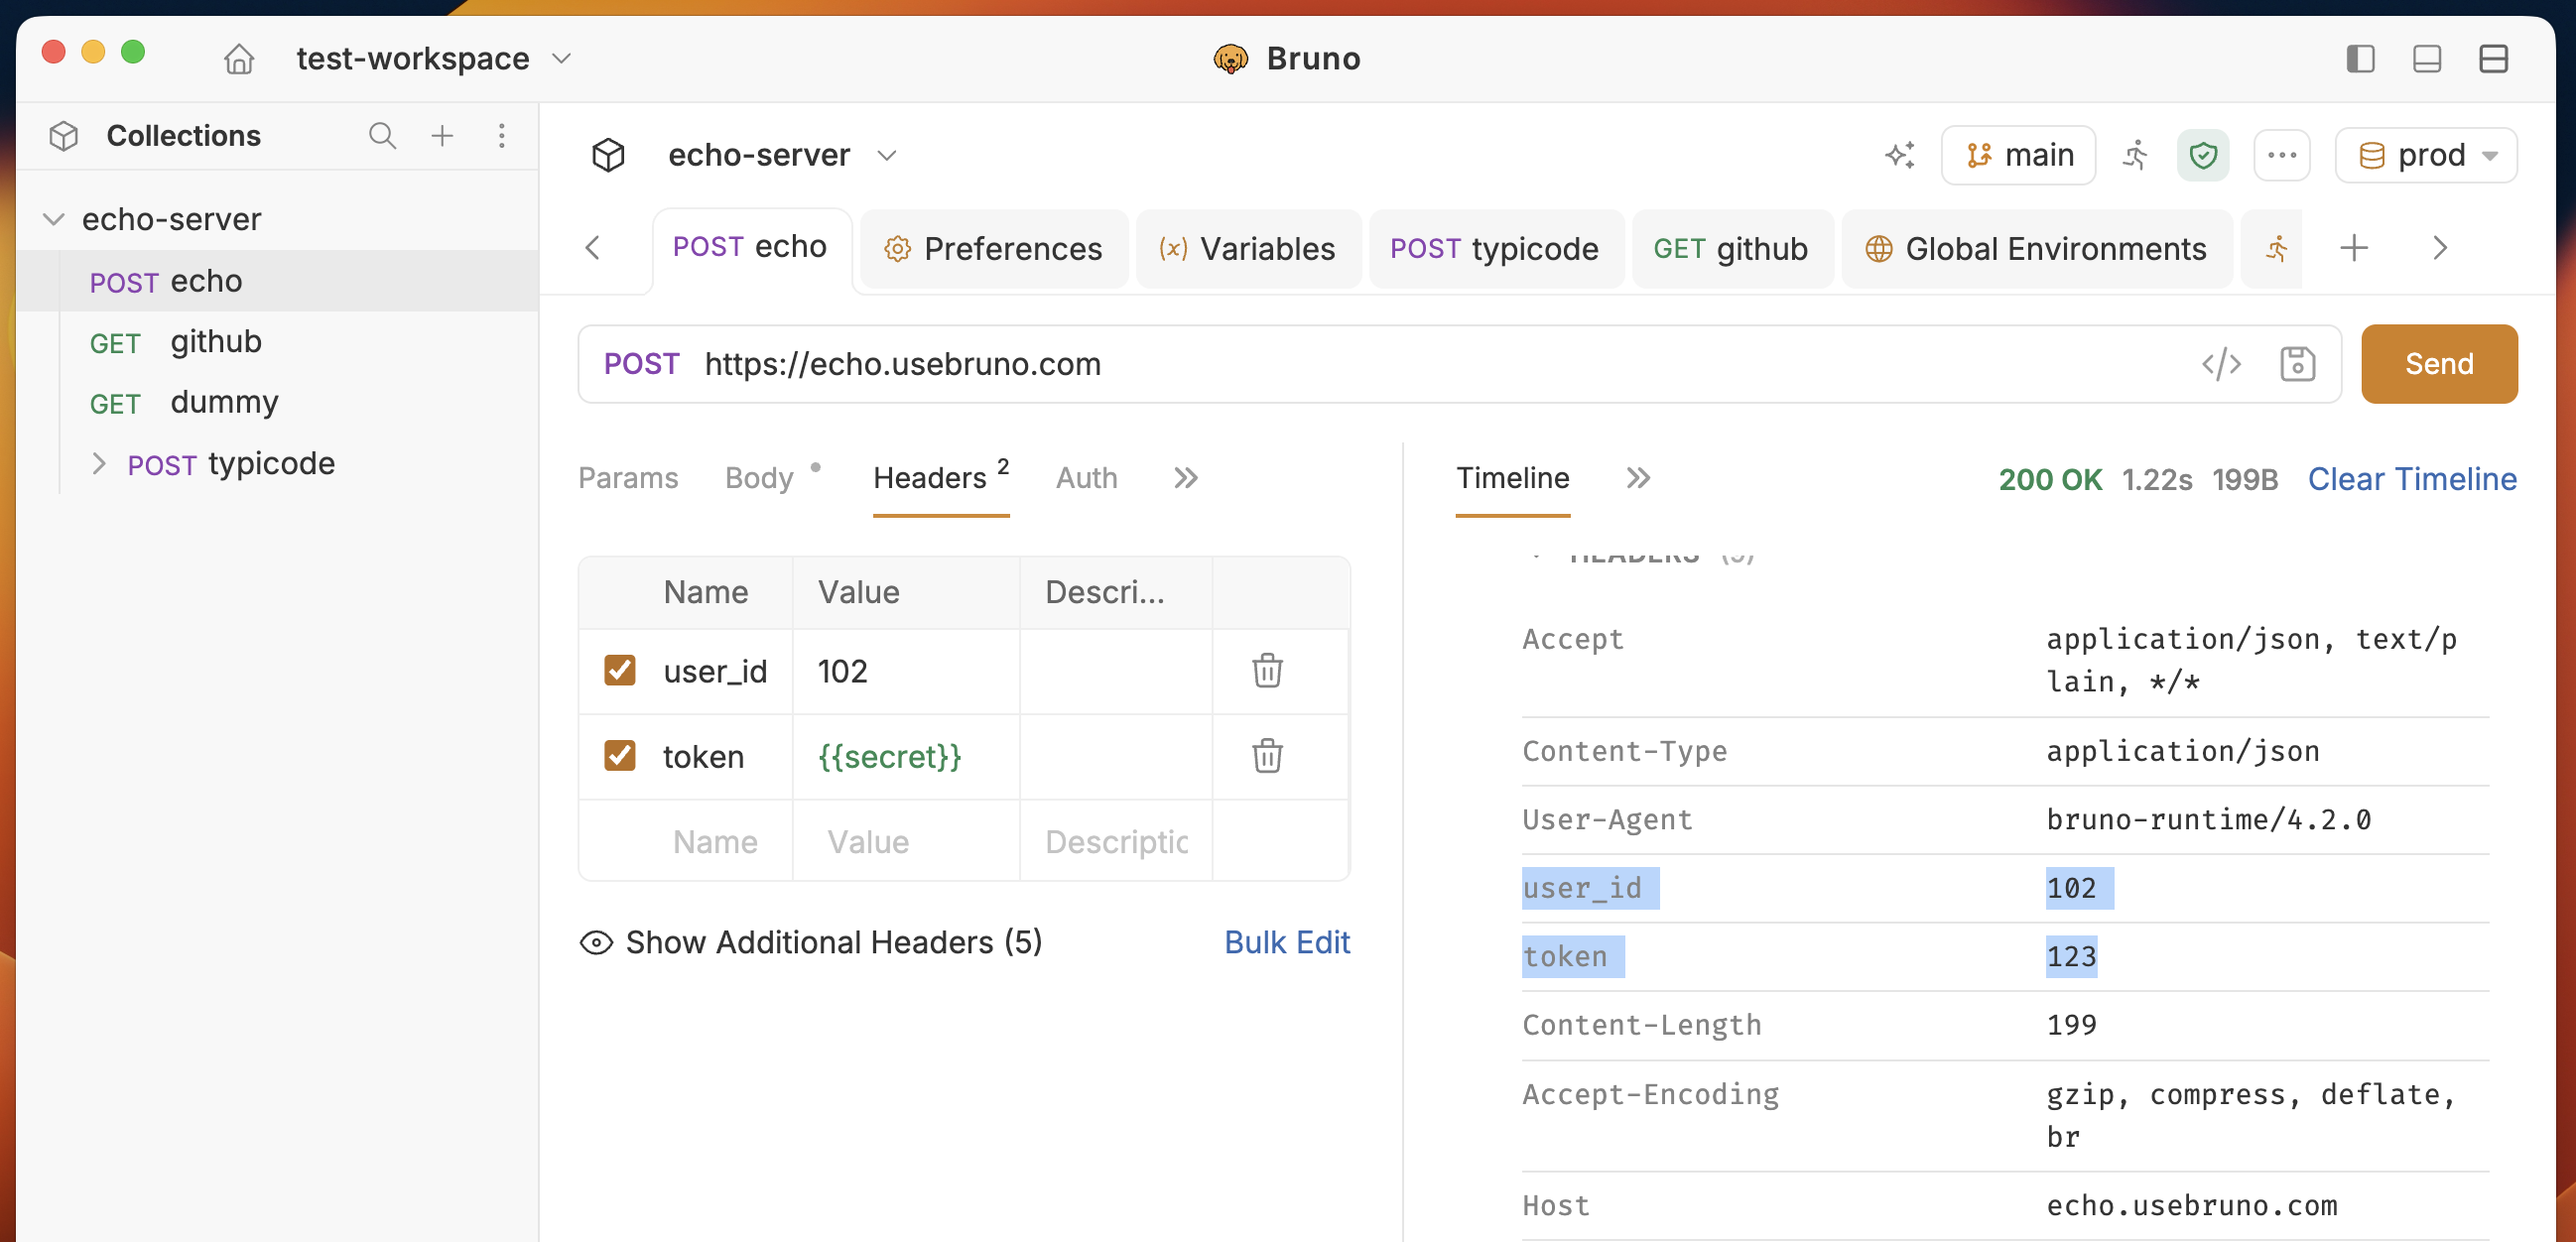
Task: Open the test-workspace switcher dropdown
Action: pyautogui.click(x=433, y=59)
